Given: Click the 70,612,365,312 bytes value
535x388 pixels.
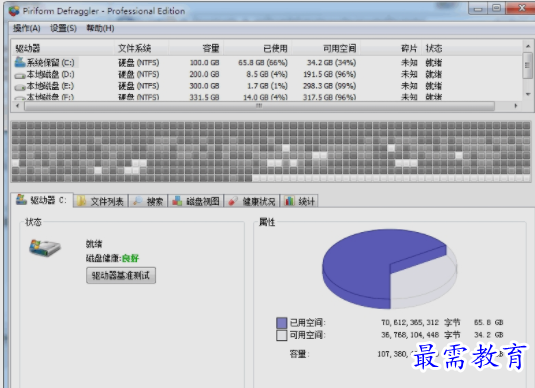Looking at the screenshot, I should pyautogui.click(x=410, y=322).
